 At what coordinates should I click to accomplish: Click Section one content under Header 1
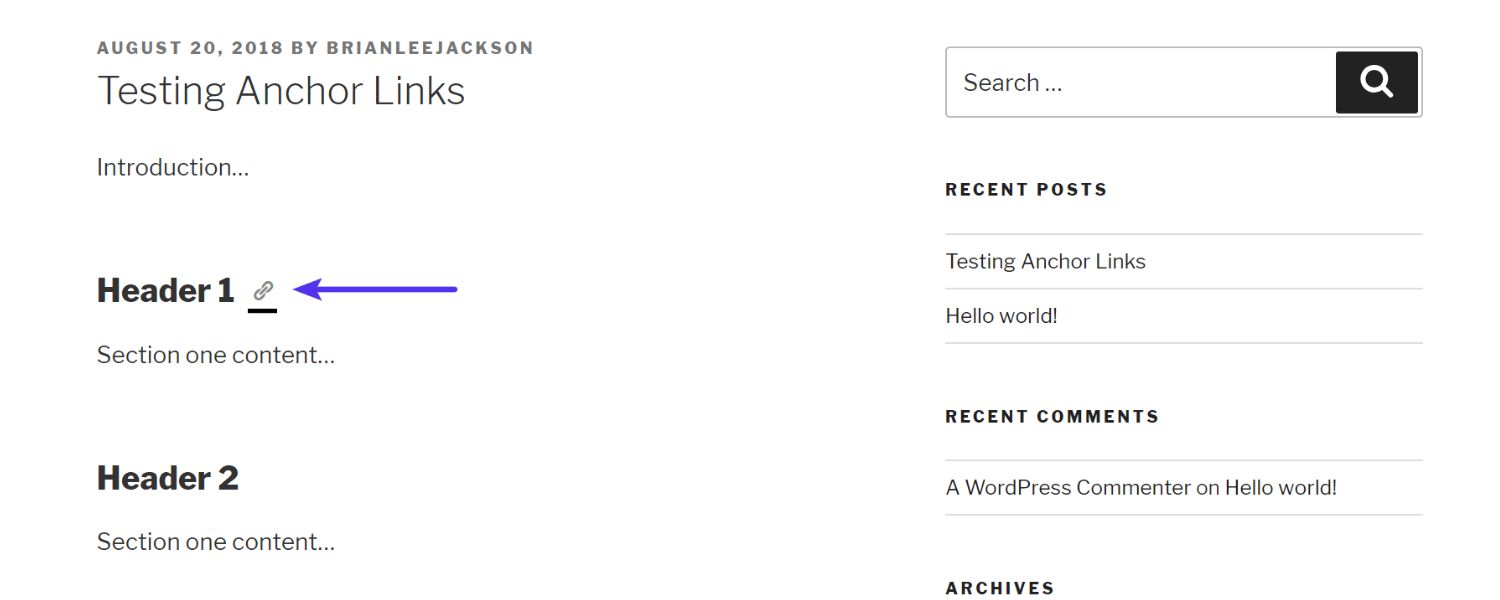tap(215, 355)
